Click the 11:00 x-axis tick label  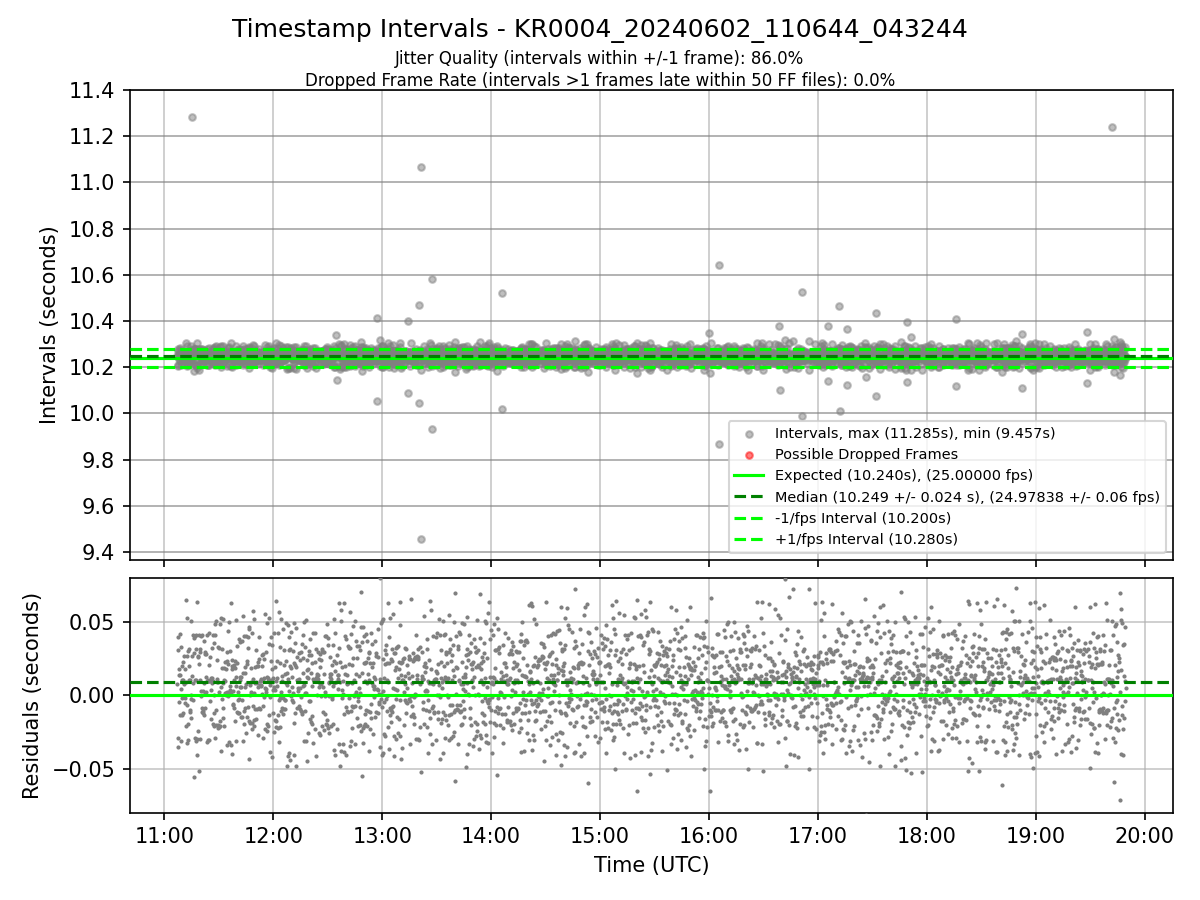point(164,833)
